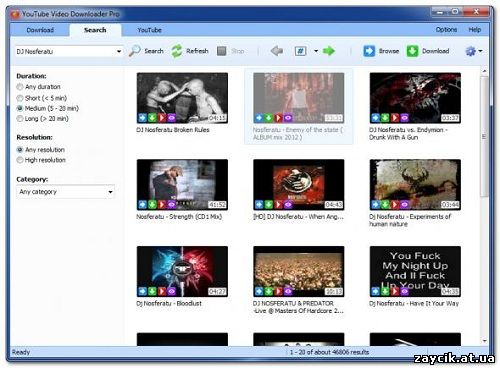Open the Any category dropdown
The width and height of the screenshot is (500, 368).
click(x=65, y=192)
